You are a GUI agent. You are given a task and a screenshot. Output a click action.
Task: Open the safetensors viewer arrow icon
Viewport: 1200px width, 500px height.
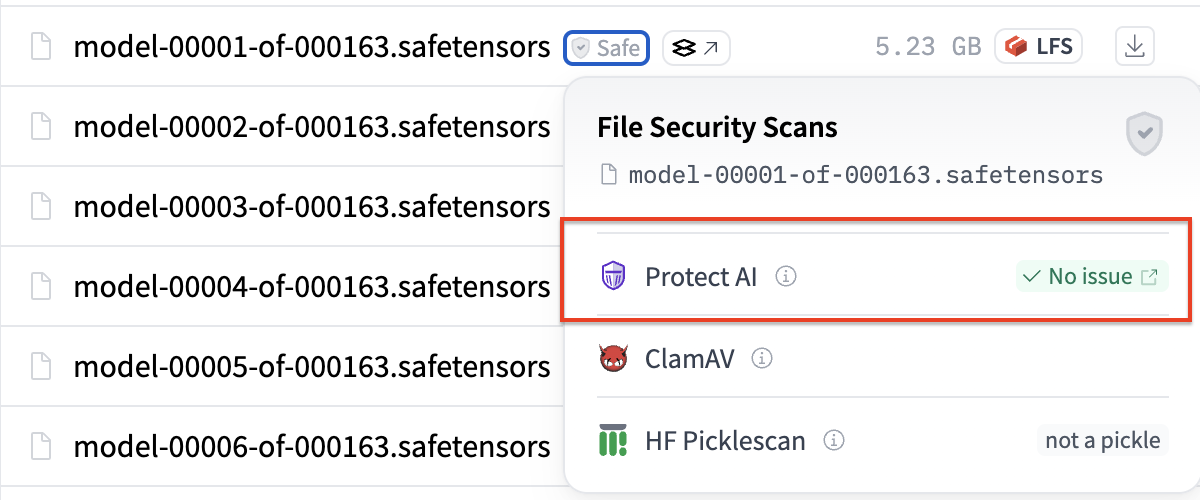pyautogui.click(x=696, y=47)
